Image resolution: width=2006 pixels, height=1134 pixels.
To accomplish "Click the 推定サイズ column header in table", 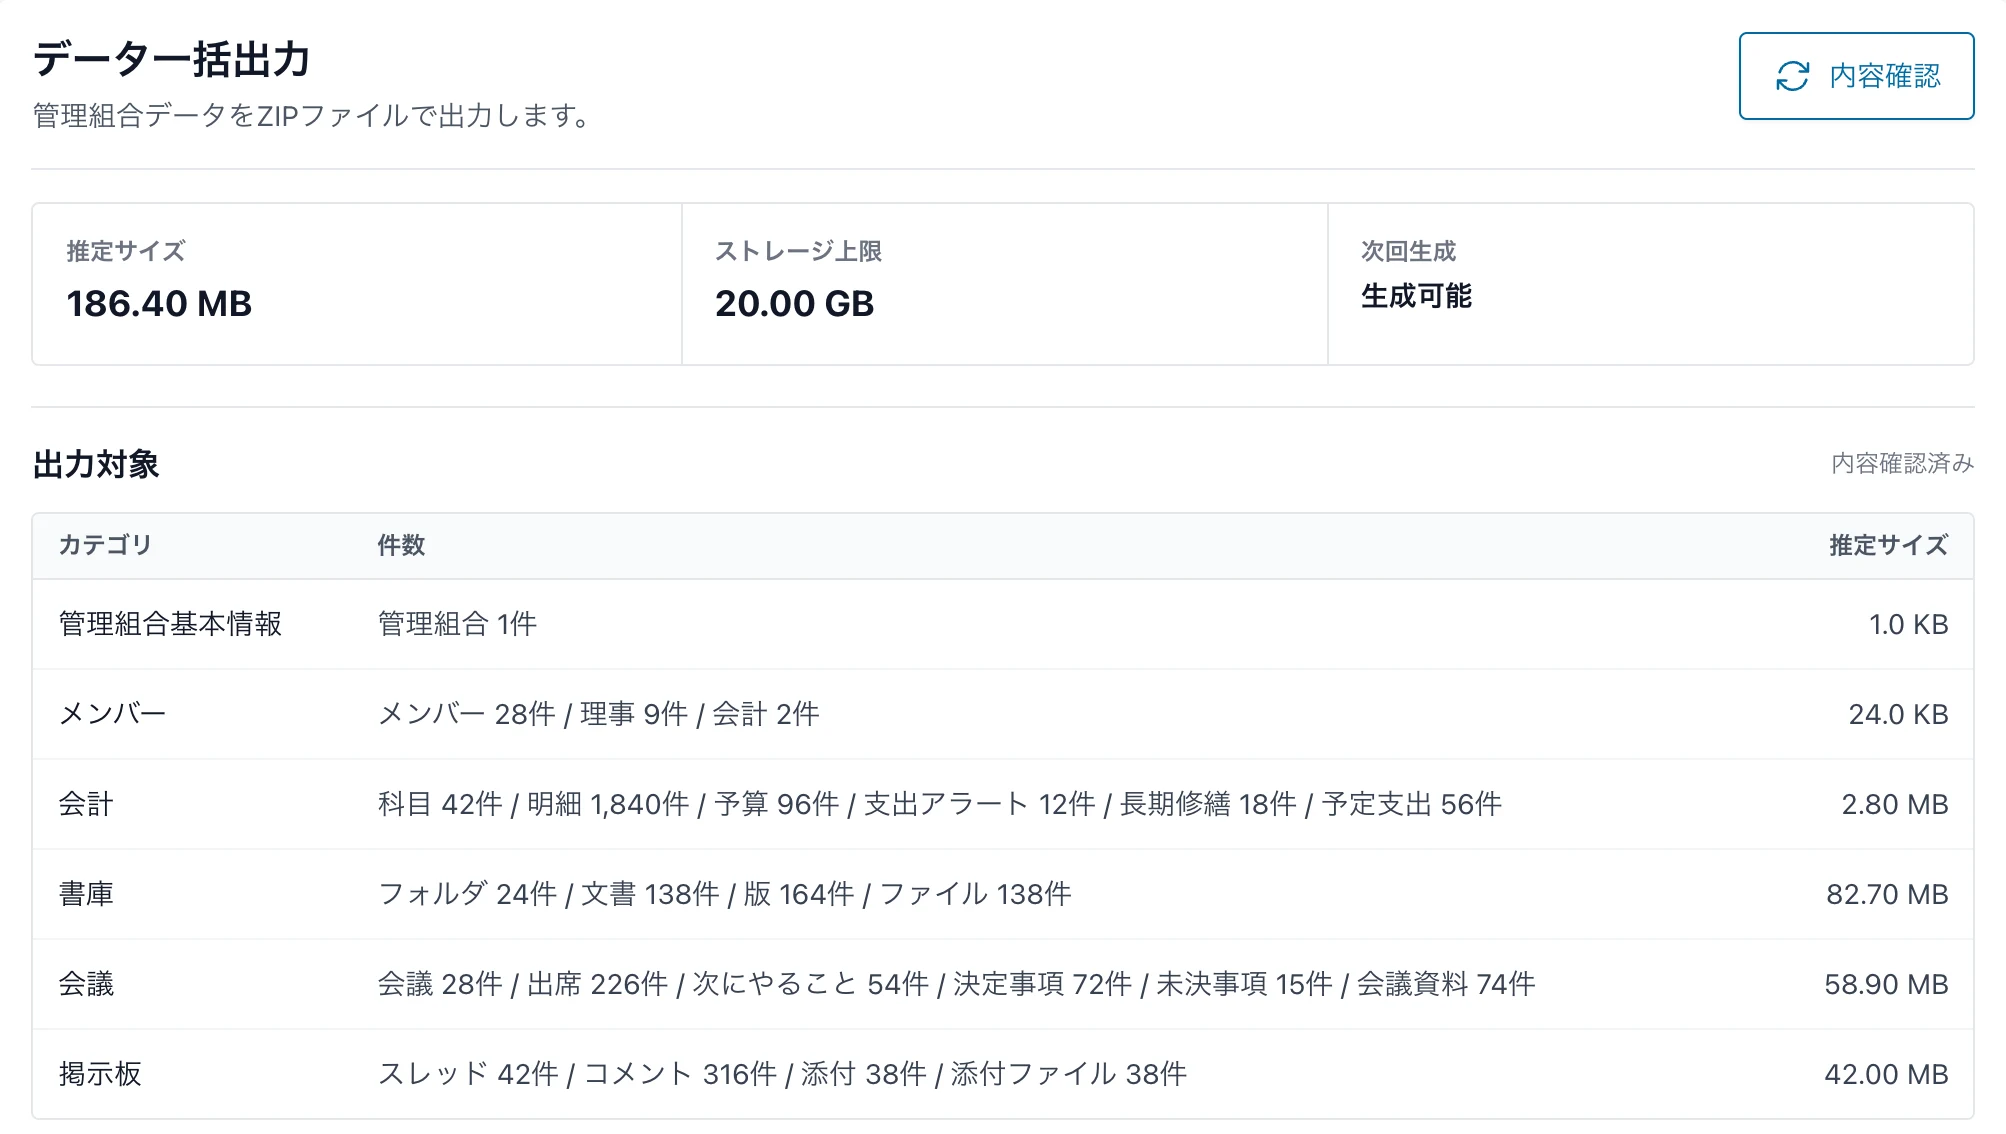I will point(1888,545).
